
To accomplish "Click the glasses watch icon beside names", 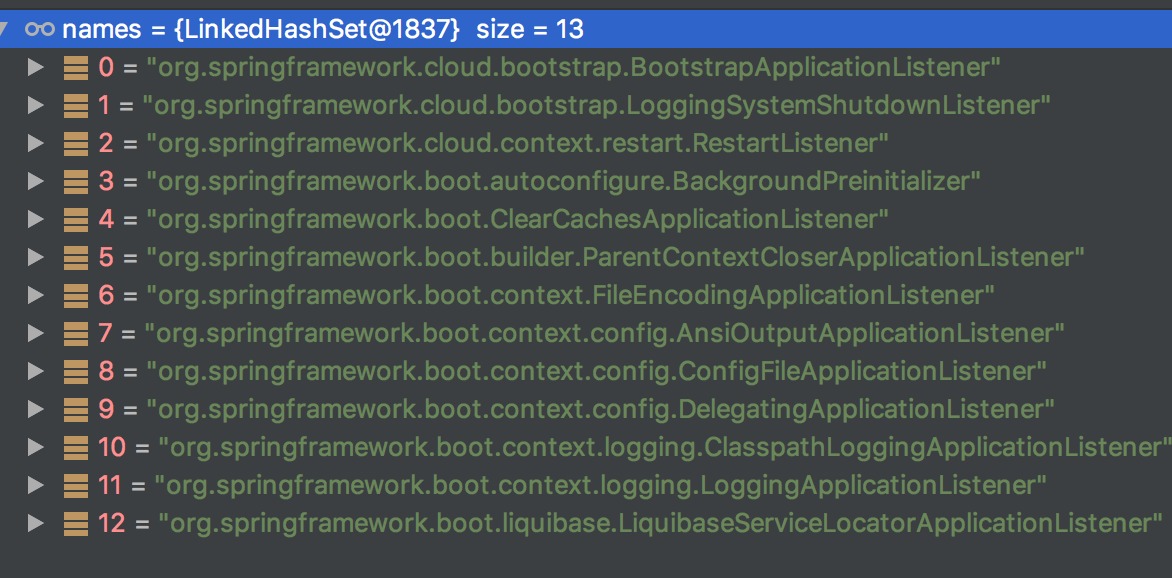I will click(40, 29).
